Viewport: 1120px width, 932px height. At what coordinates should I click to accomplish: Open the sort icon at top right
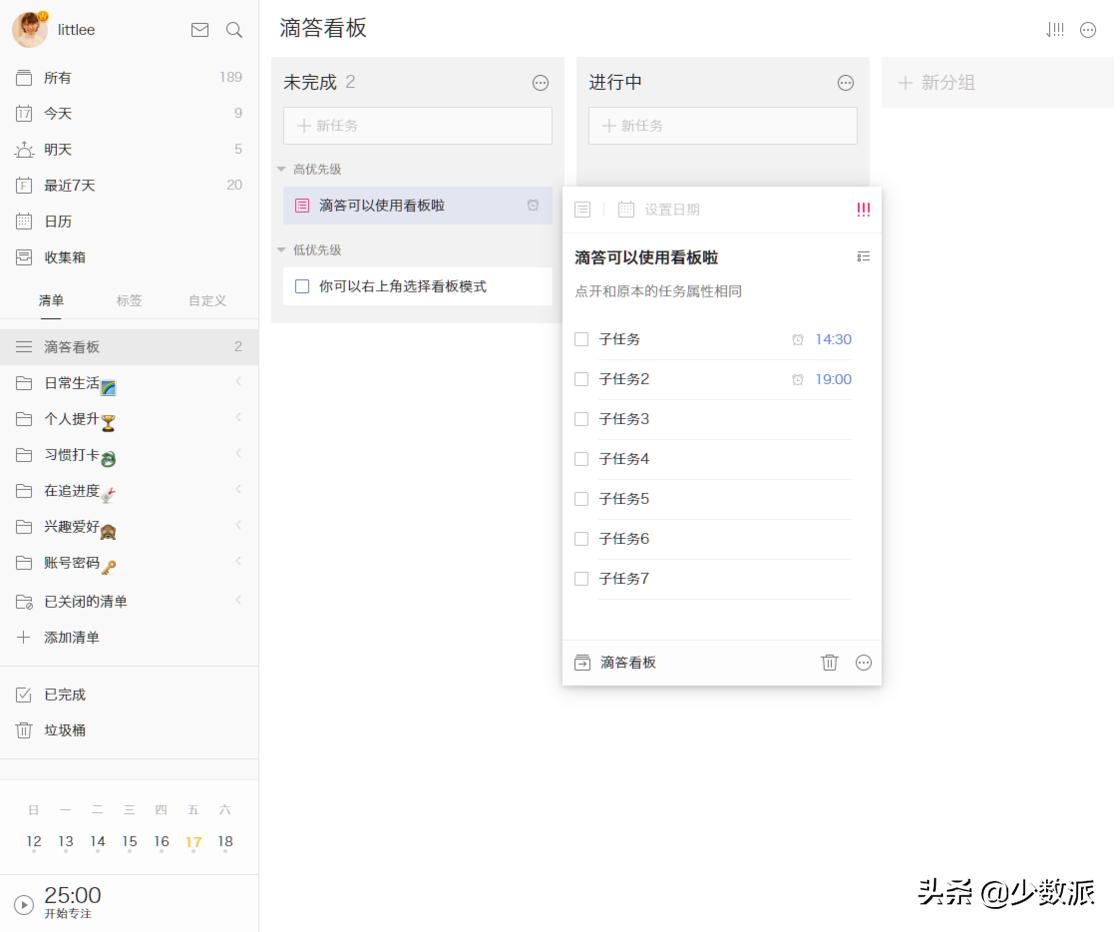point(1054,29)
